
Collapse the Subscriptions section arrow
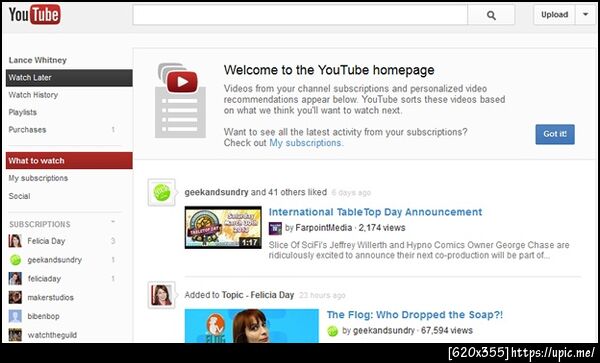[x=113, y=221]
